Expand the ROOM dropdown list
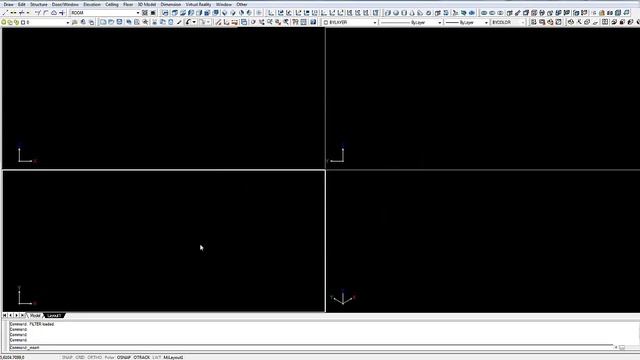Viewport: 640px width, 360px height. 138,13
